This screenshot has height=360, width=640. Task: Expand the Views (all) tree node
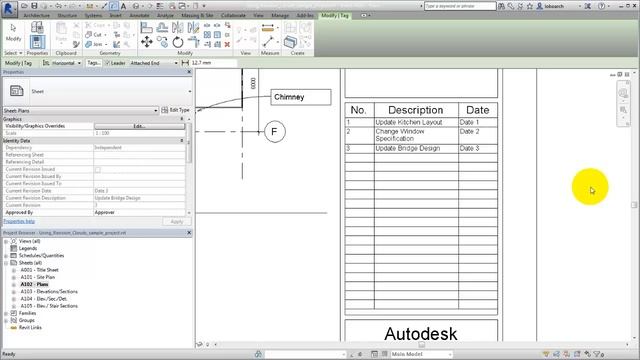[x=6, y=241]
